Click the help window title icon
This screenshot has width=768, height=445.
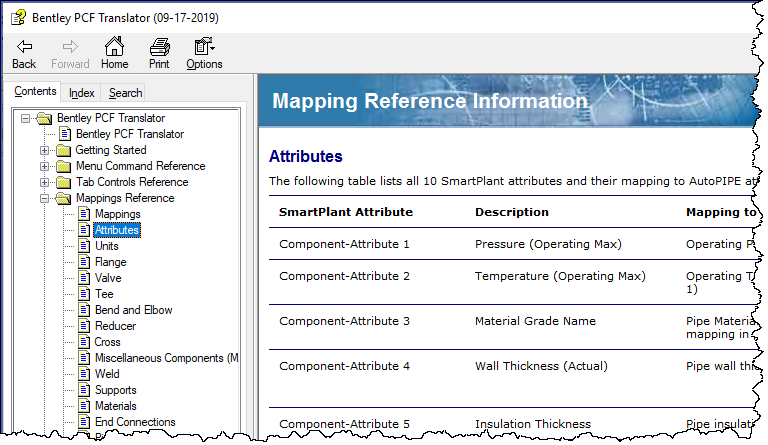[x=18, y=18]
